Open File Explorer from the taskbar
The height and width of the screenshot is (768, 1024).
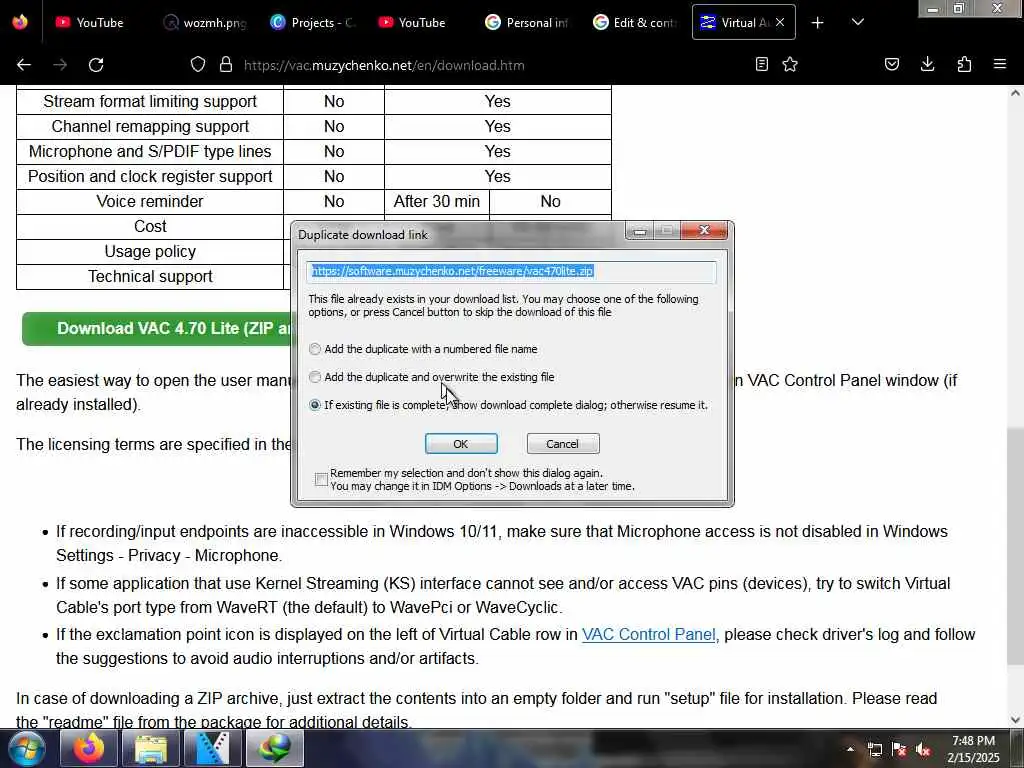tap(150, 748)
